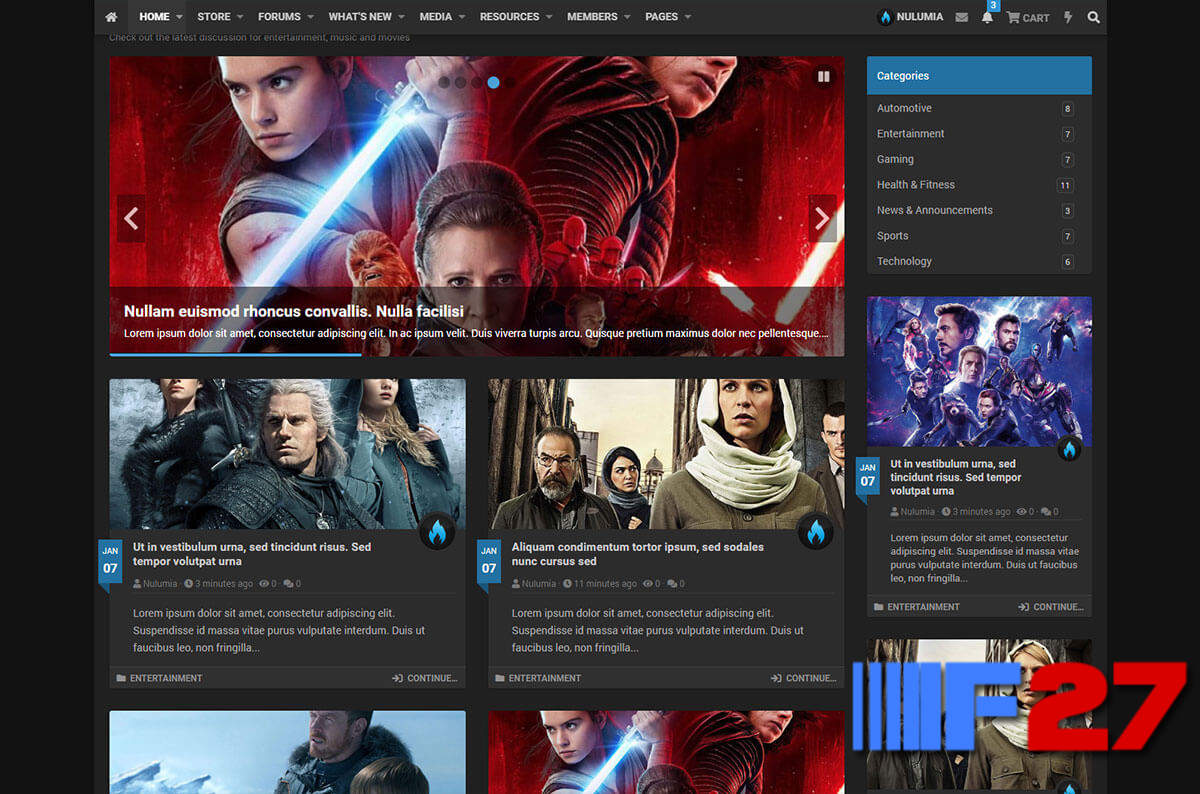Open the Avengers article thumbnail
Screen dimensions: 1200x794
(979, 371)
